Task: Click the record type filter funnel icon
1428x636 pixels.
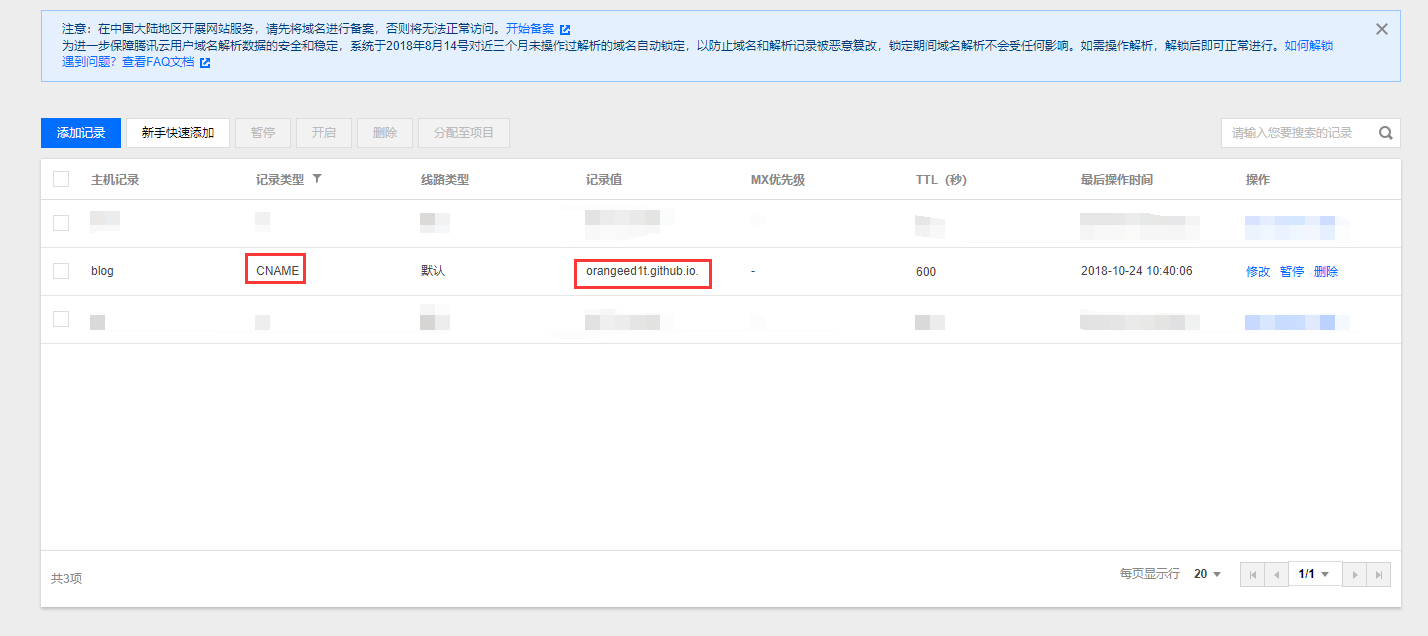Action: point(317,179)
